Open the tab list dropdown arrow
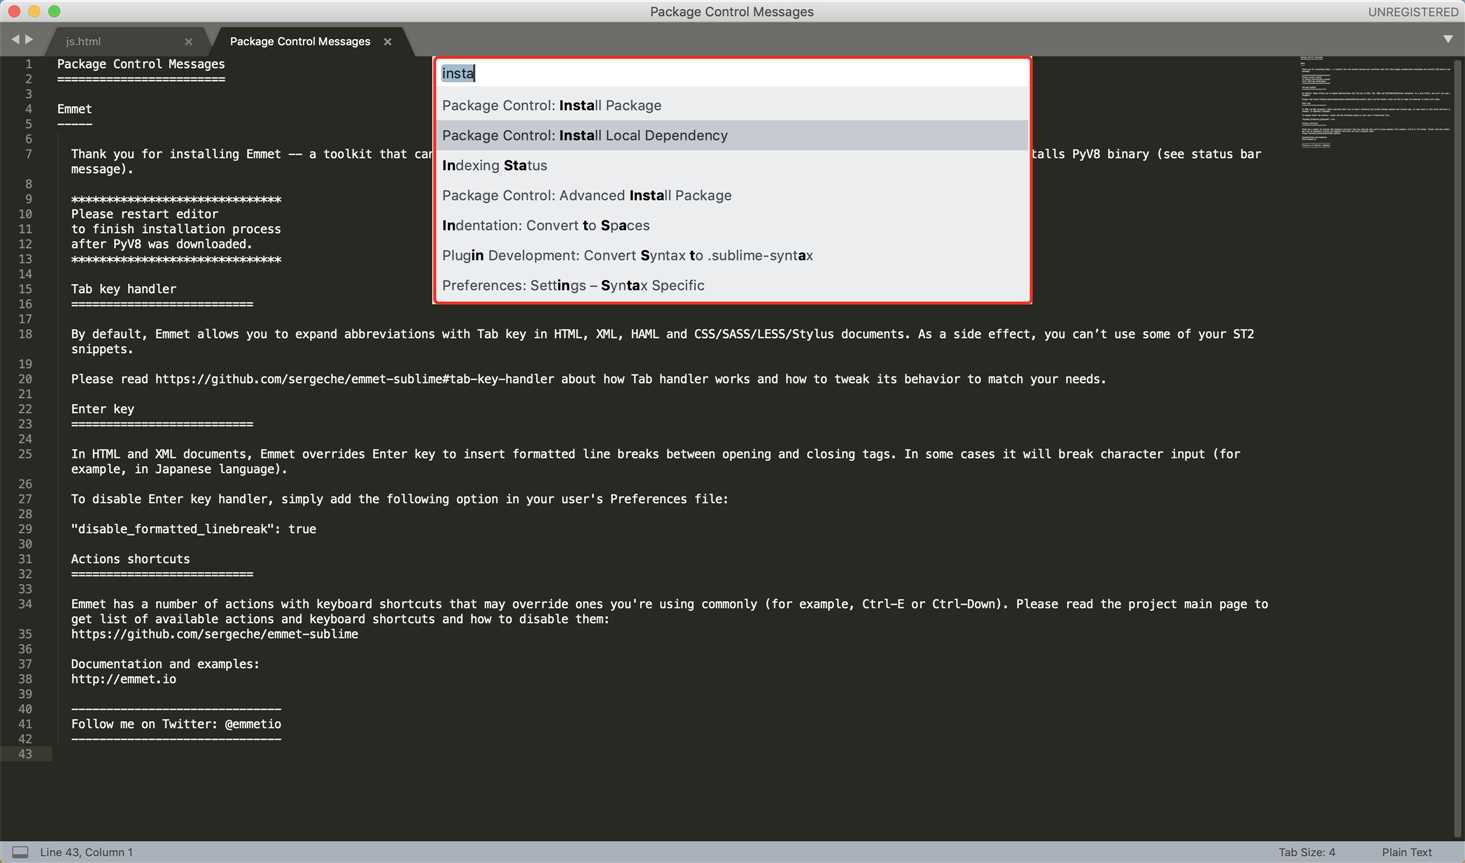 [1448, 39]
